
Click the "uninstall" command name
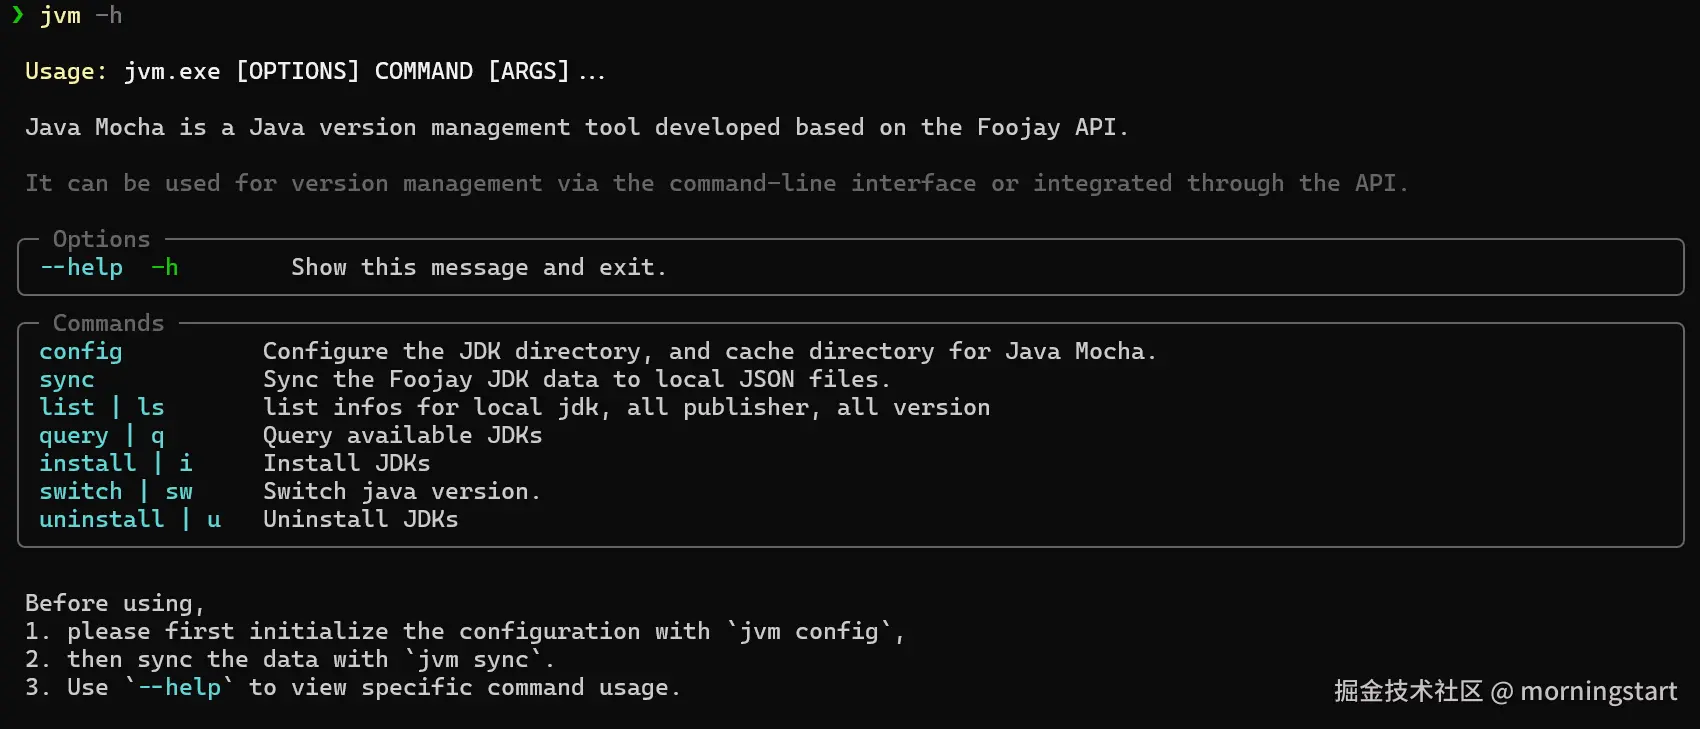click(102, 520)
